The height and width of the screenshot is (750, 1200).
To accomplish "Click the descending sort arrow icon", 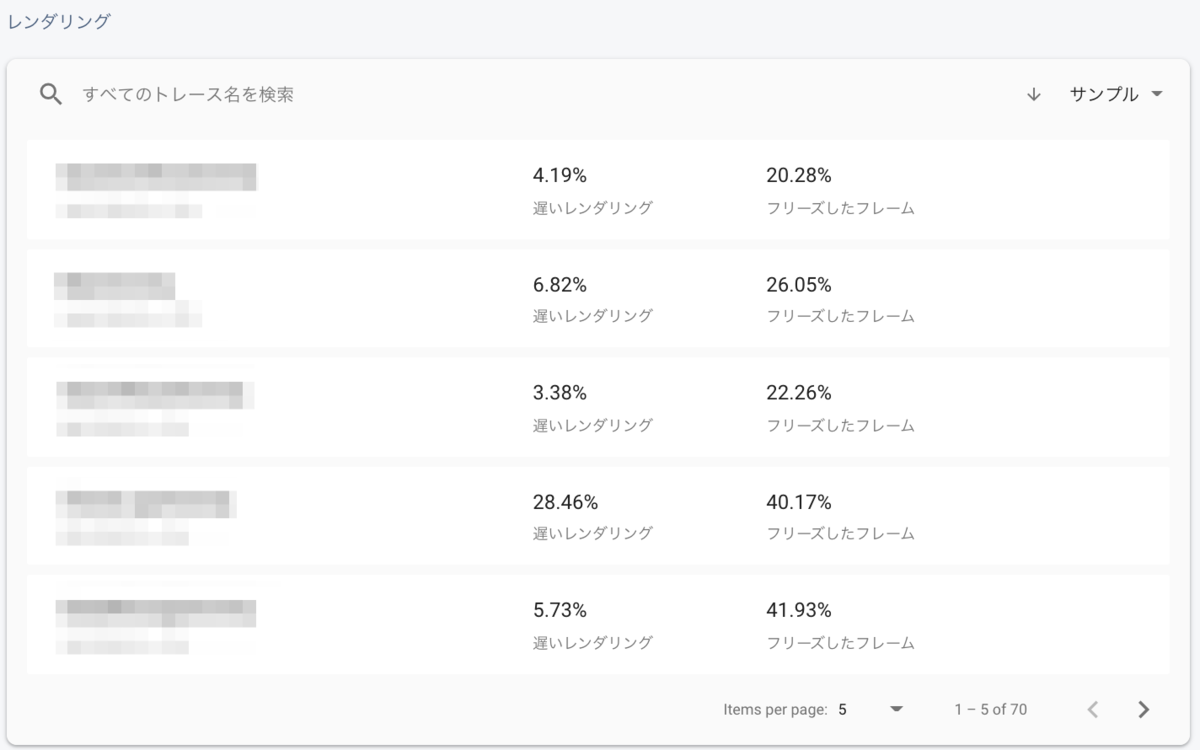I will coord(1034,94).
